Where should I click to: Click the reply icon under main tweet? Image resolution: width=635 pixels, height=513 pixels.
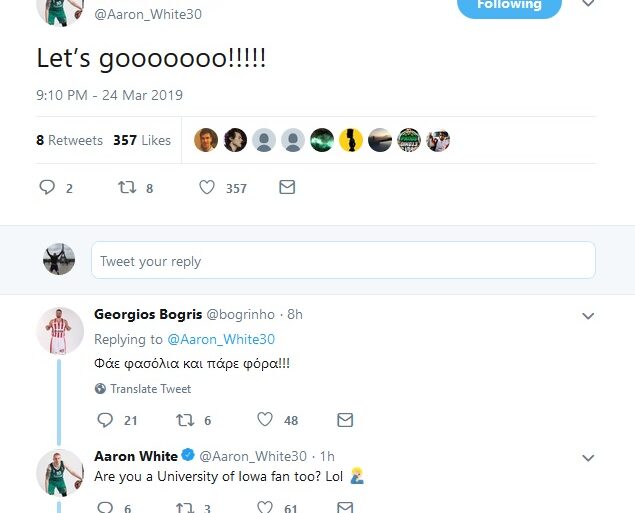47,187
